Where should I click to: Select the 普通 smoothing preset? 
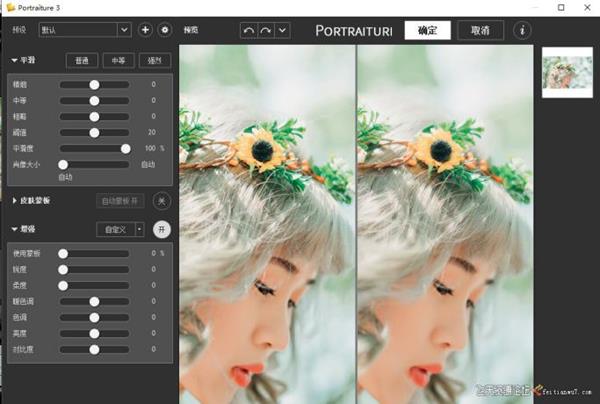click(x=83, y=61)
